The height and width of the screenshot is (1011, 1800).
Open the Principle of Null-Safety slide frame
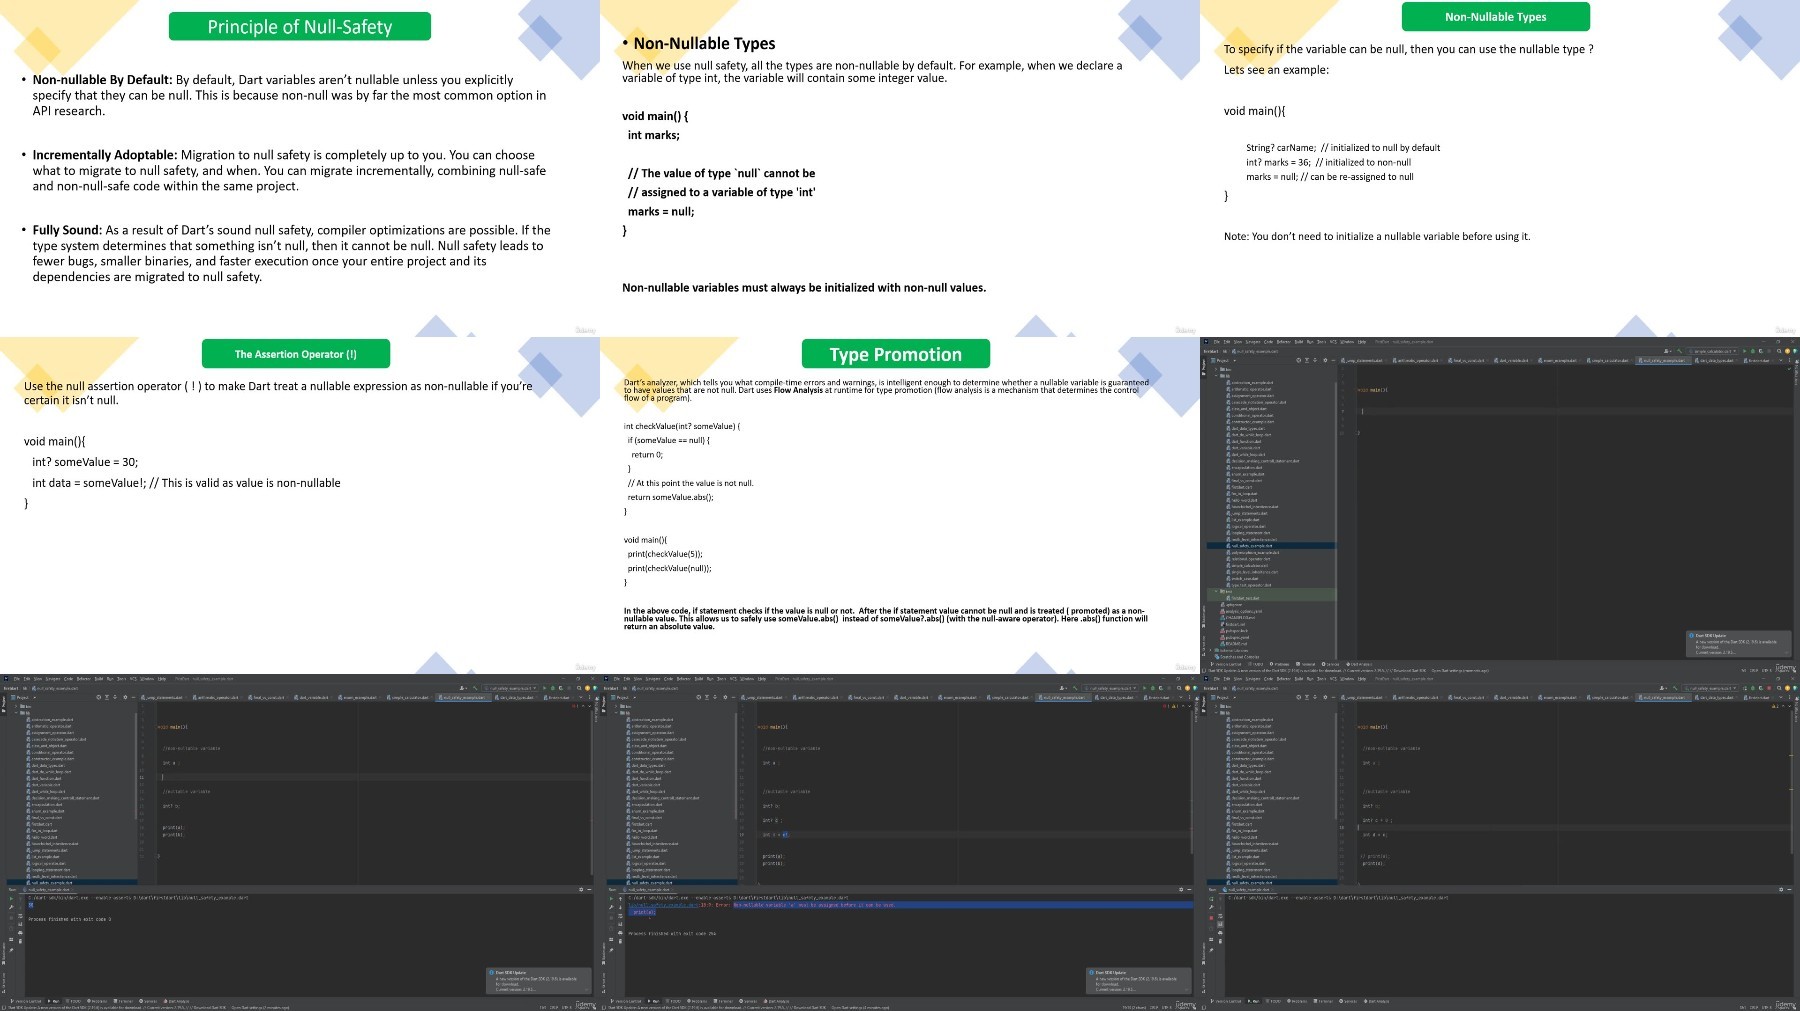click(x=300, y=168)
